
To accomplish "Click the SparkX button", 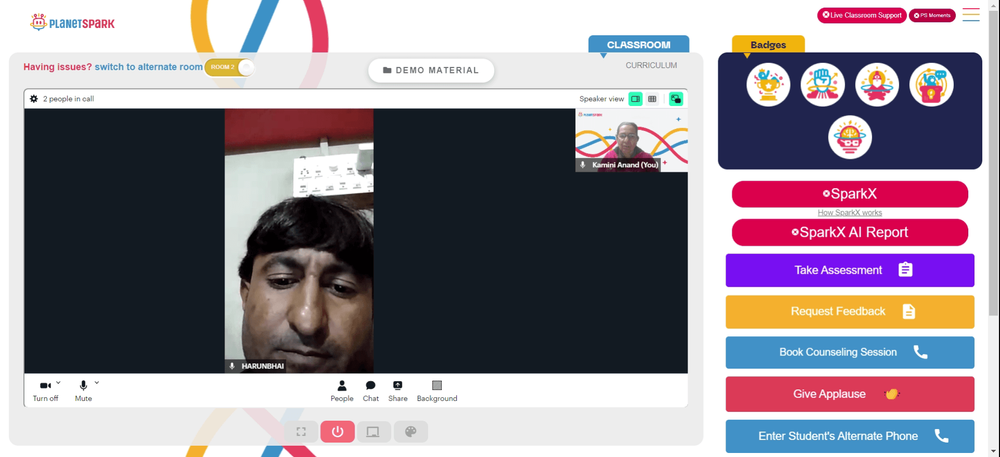I will click(849, 194).
